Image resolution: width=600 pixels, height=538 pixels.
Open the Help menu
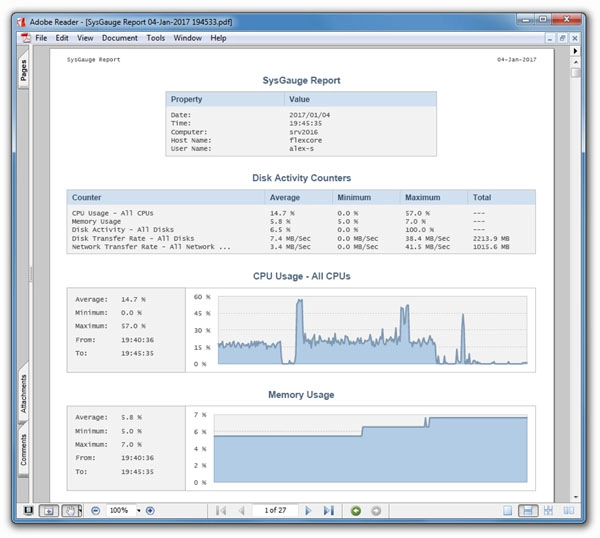pyautogui.click(x=218, y=38)
